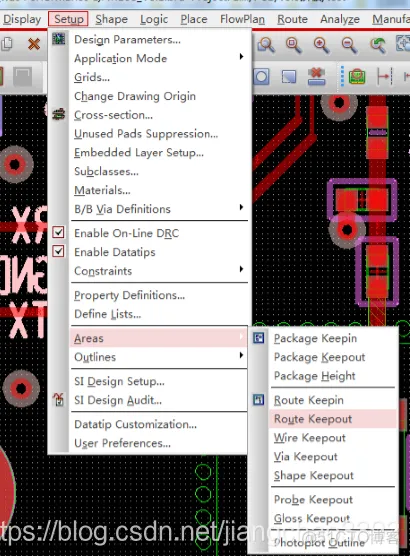Open Cross-section editor entry
The height and width of the screenshot is (556, 410).
[x=113, y=115]
